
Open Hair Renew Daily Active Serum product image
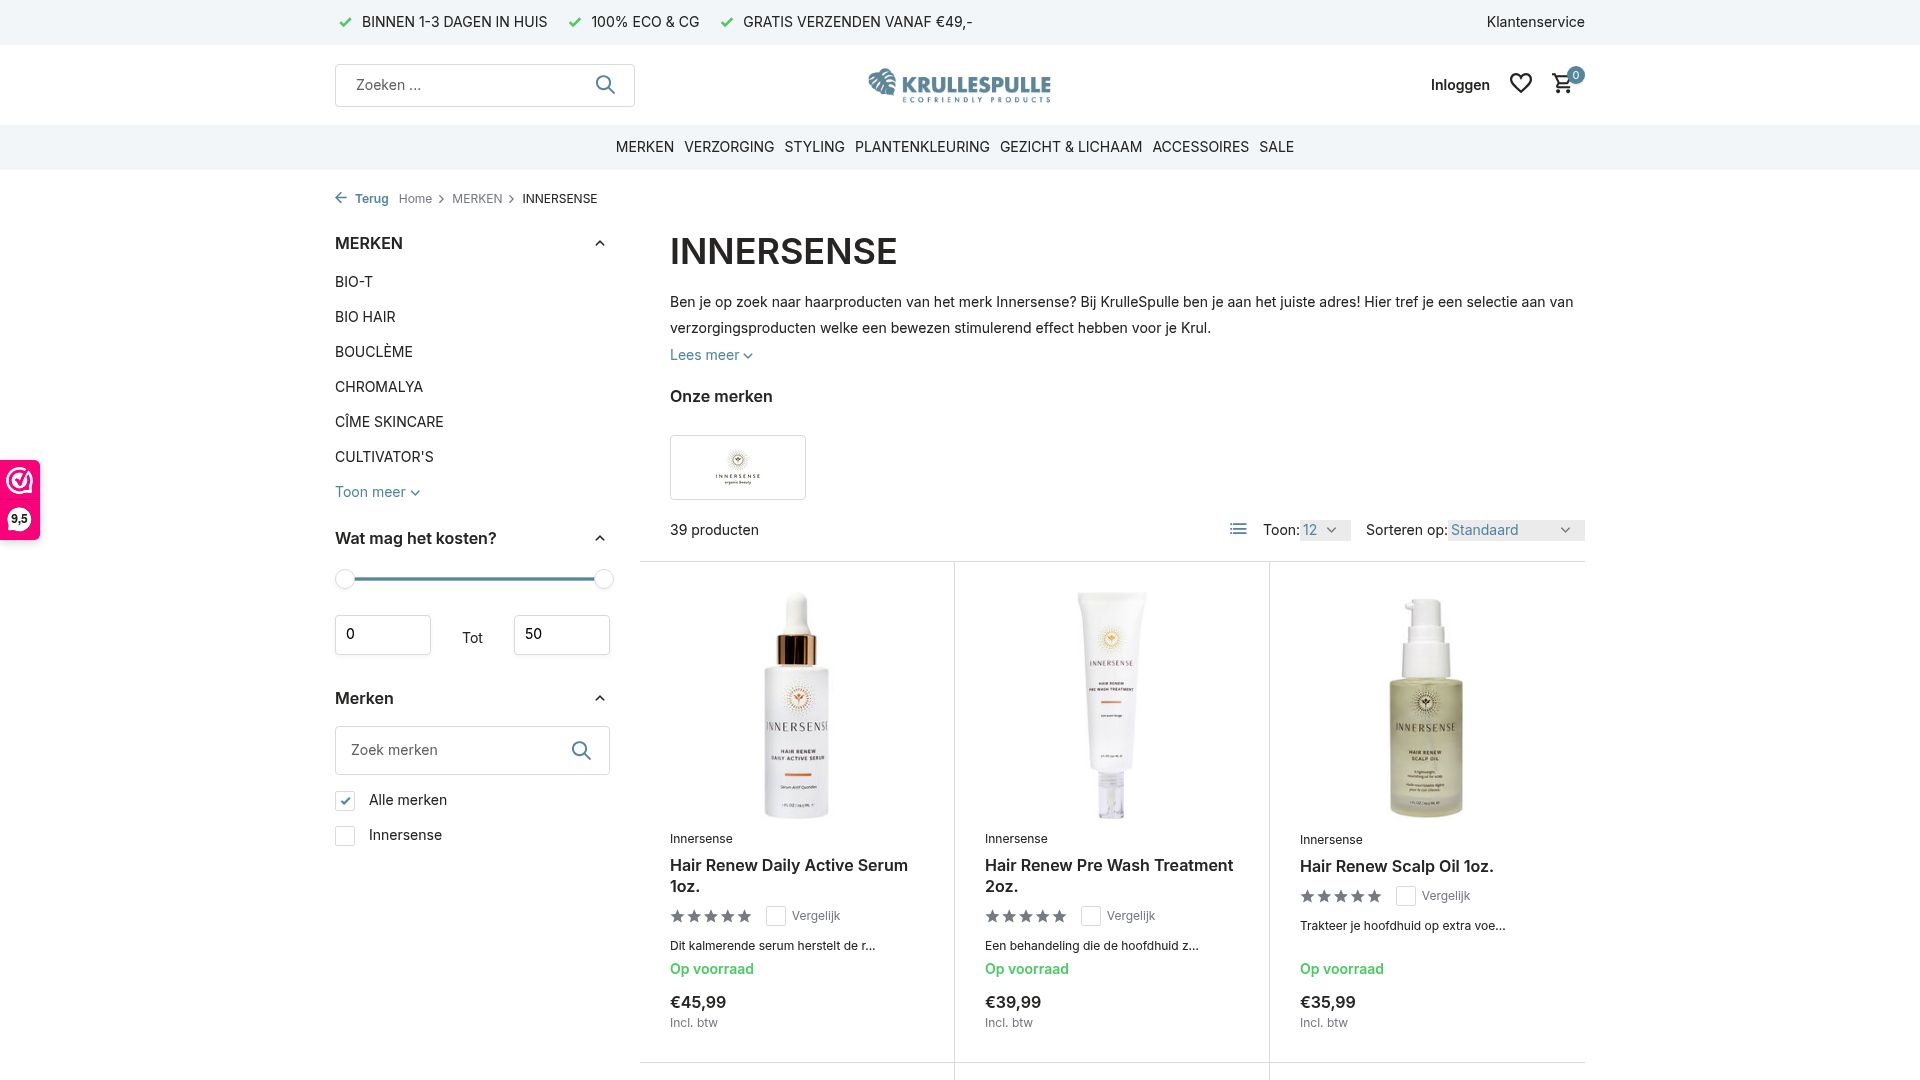pyautogui.click(x=797, y=705)
